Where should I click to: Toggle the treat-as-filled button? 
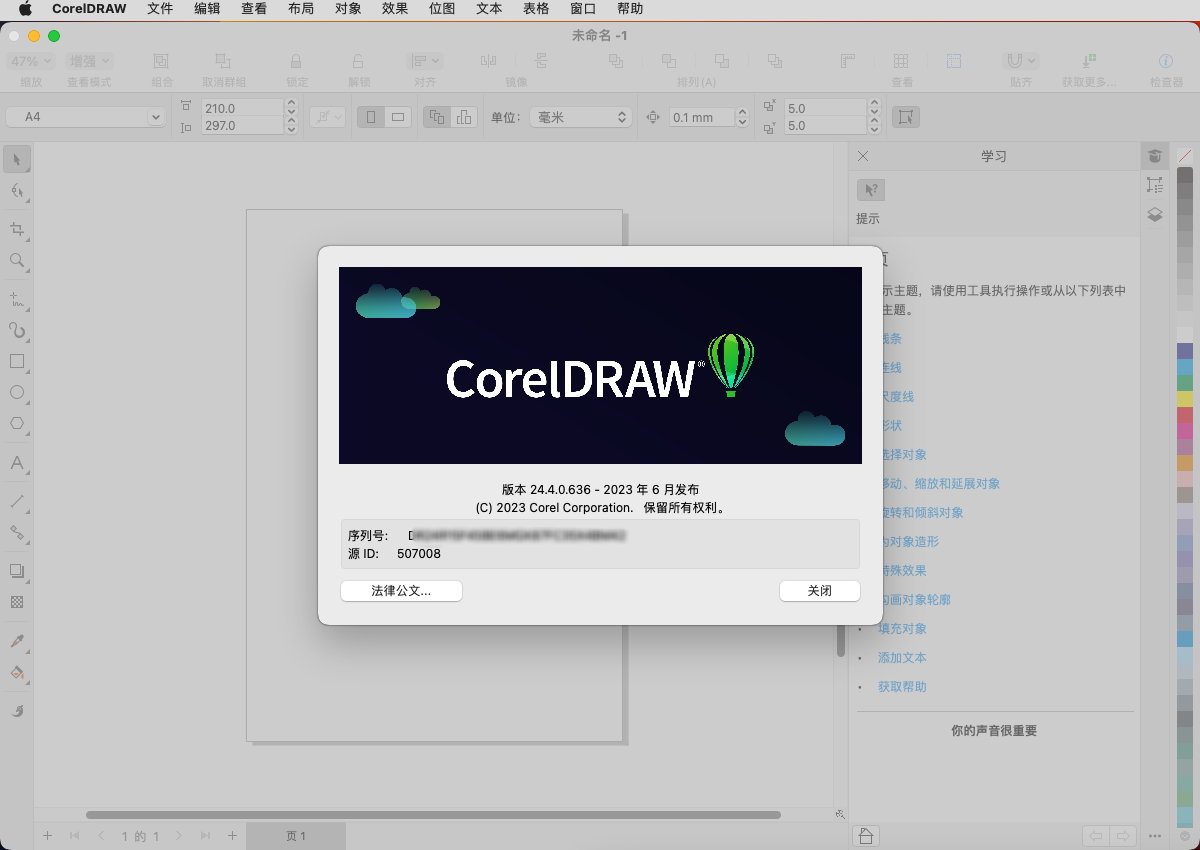906,117
